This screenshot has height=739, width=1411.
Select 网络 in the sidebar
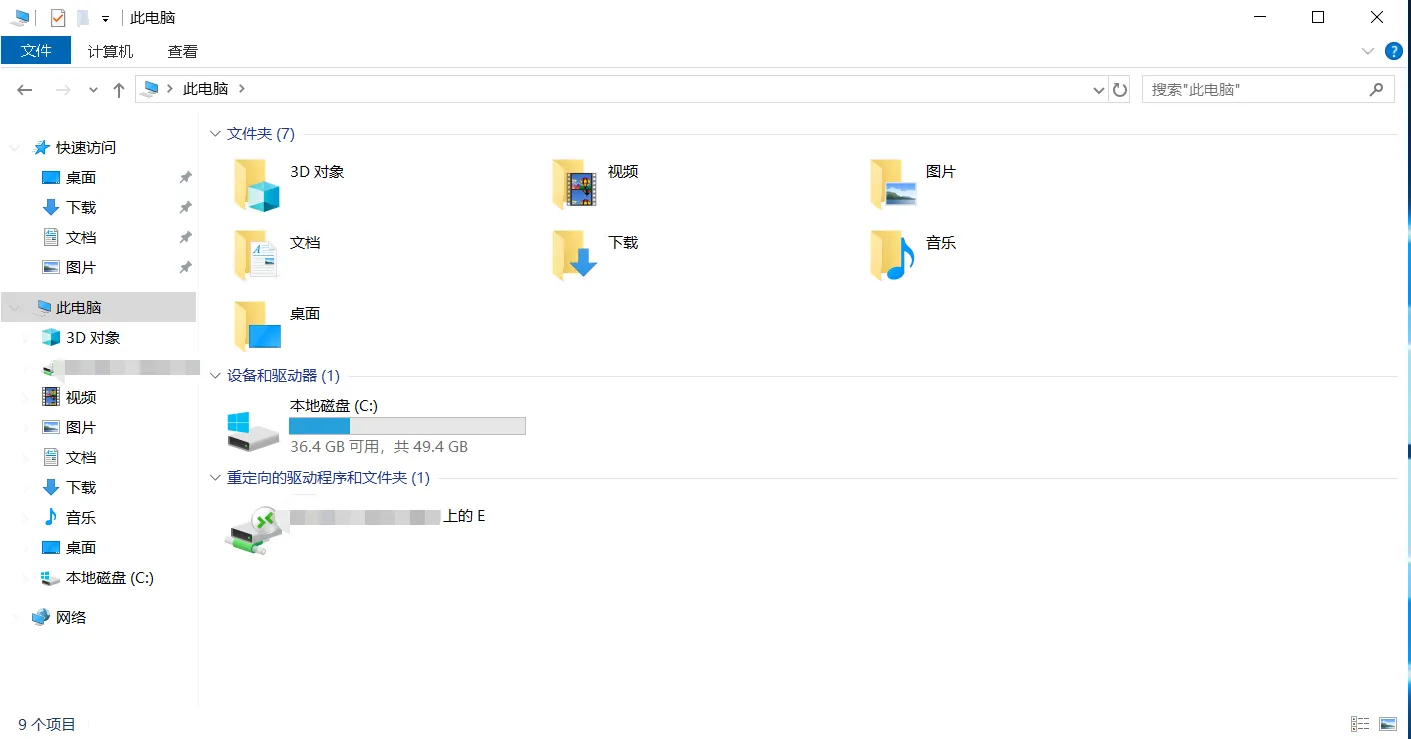70,617
